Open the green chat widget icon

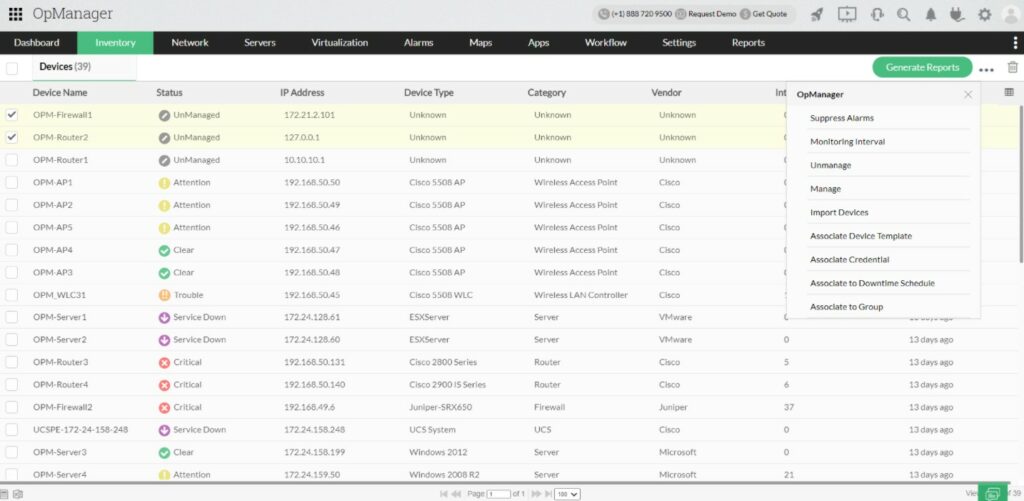tap(993, 493)
